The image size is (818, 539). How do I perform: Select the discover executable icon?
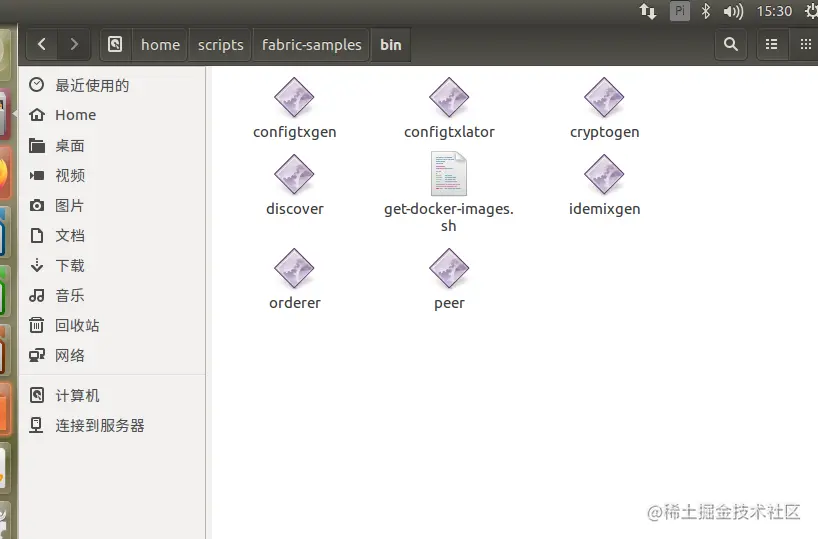(294, 174)
